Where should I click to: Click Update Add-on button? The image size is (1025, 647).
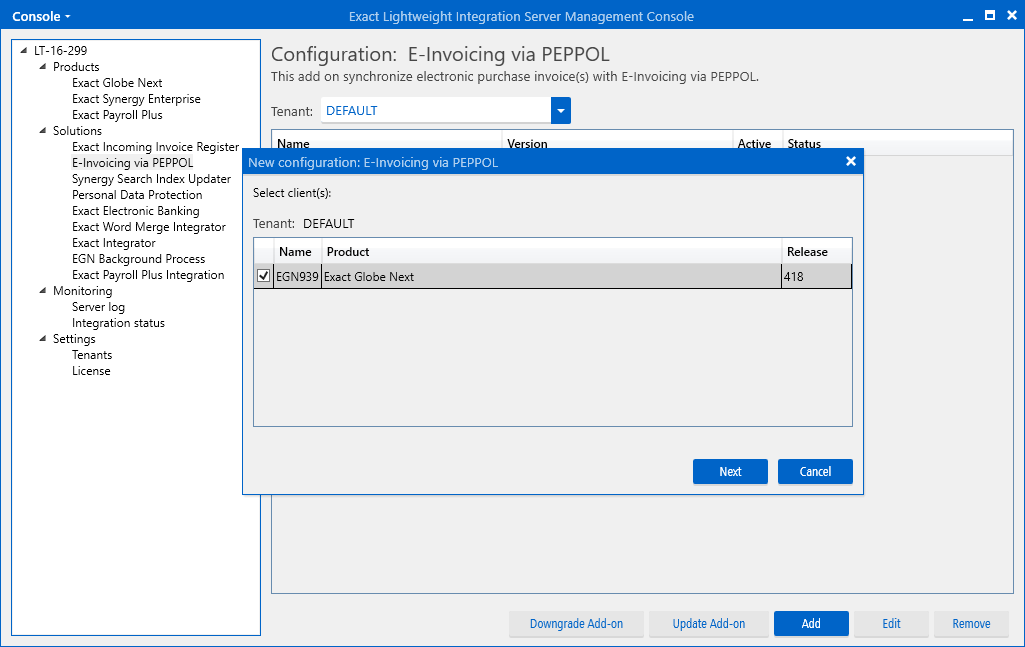709,623
